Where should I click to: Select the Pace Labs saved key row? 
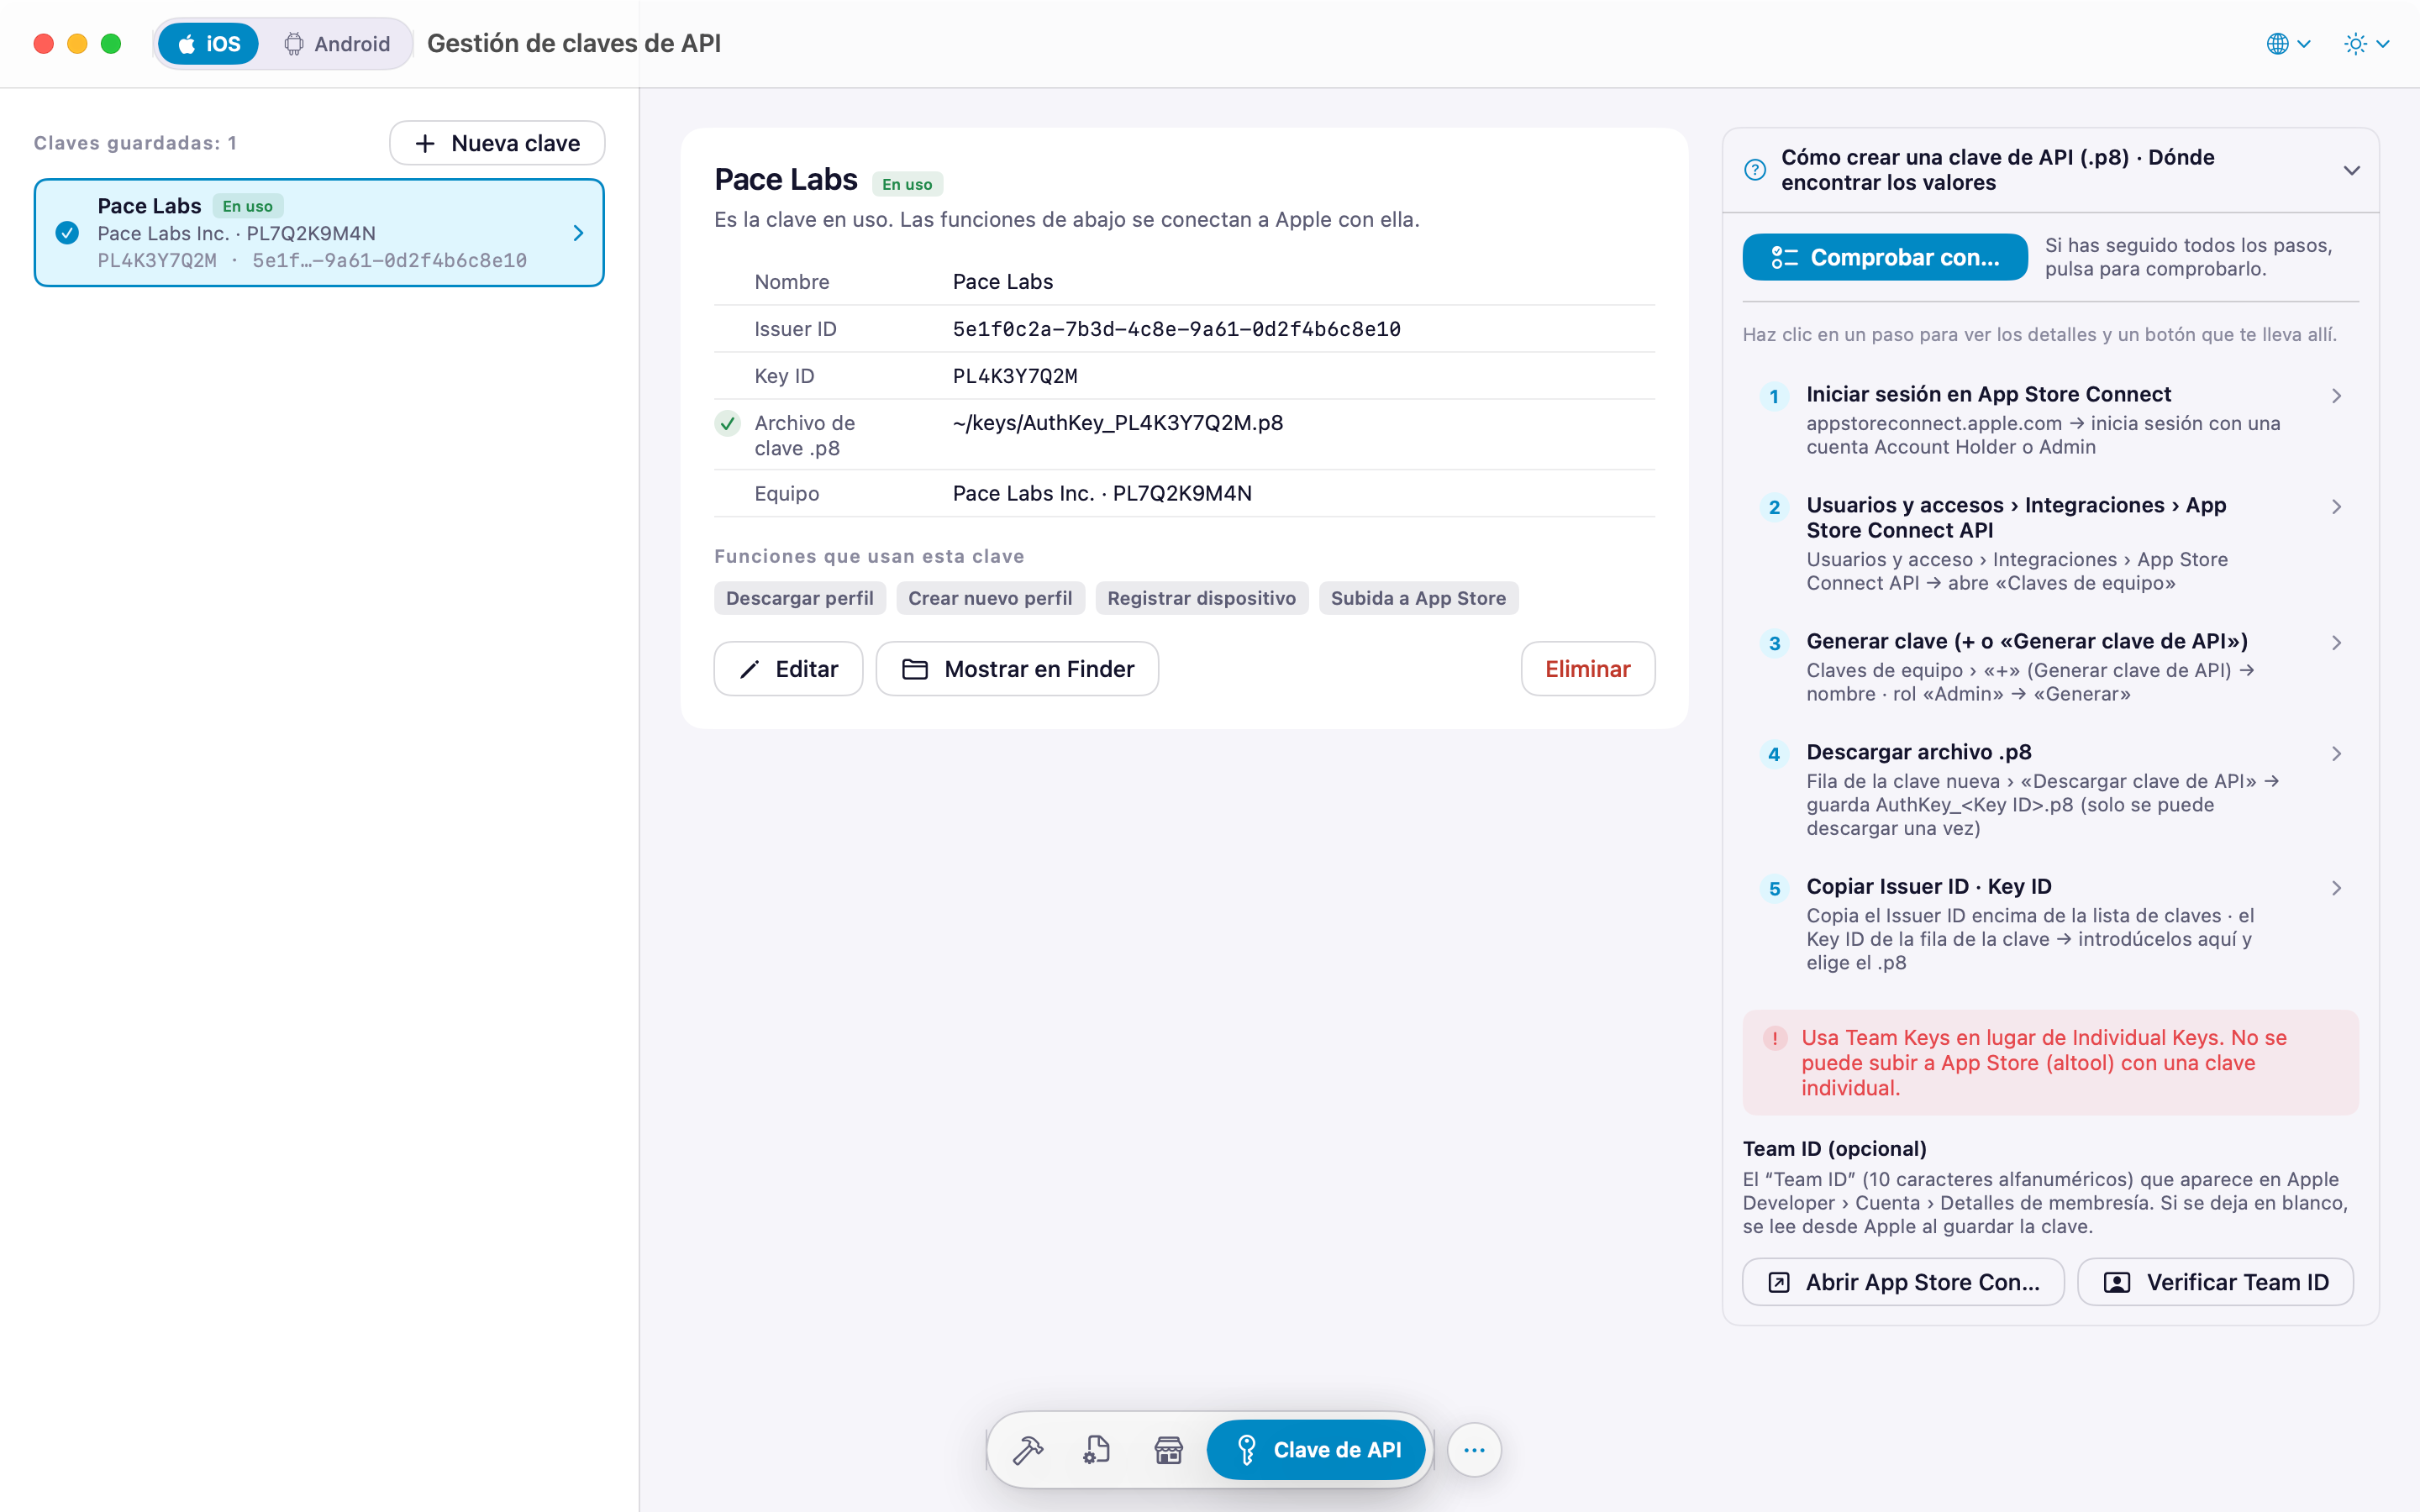319,233
